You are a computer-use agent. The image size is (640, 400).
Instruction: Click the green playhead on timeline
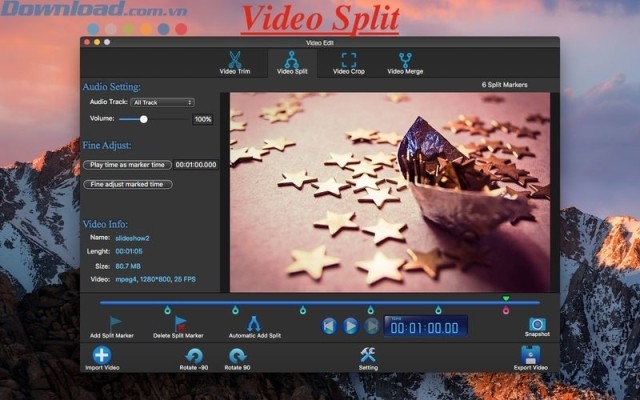point(506,299)
